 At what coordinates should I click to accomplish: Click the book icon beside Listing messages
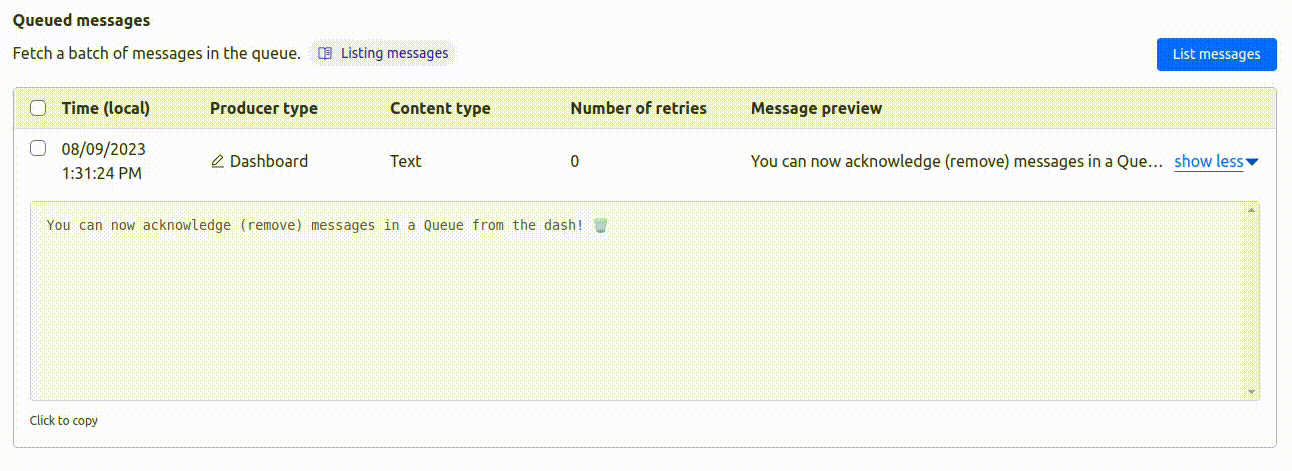325,54
